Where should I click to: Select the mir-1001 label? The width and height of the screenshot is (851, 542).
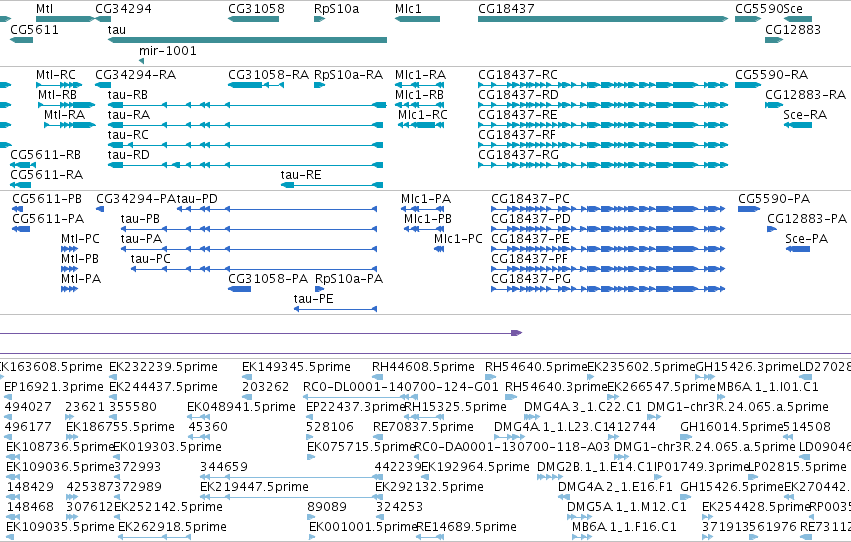coord(168,50)
